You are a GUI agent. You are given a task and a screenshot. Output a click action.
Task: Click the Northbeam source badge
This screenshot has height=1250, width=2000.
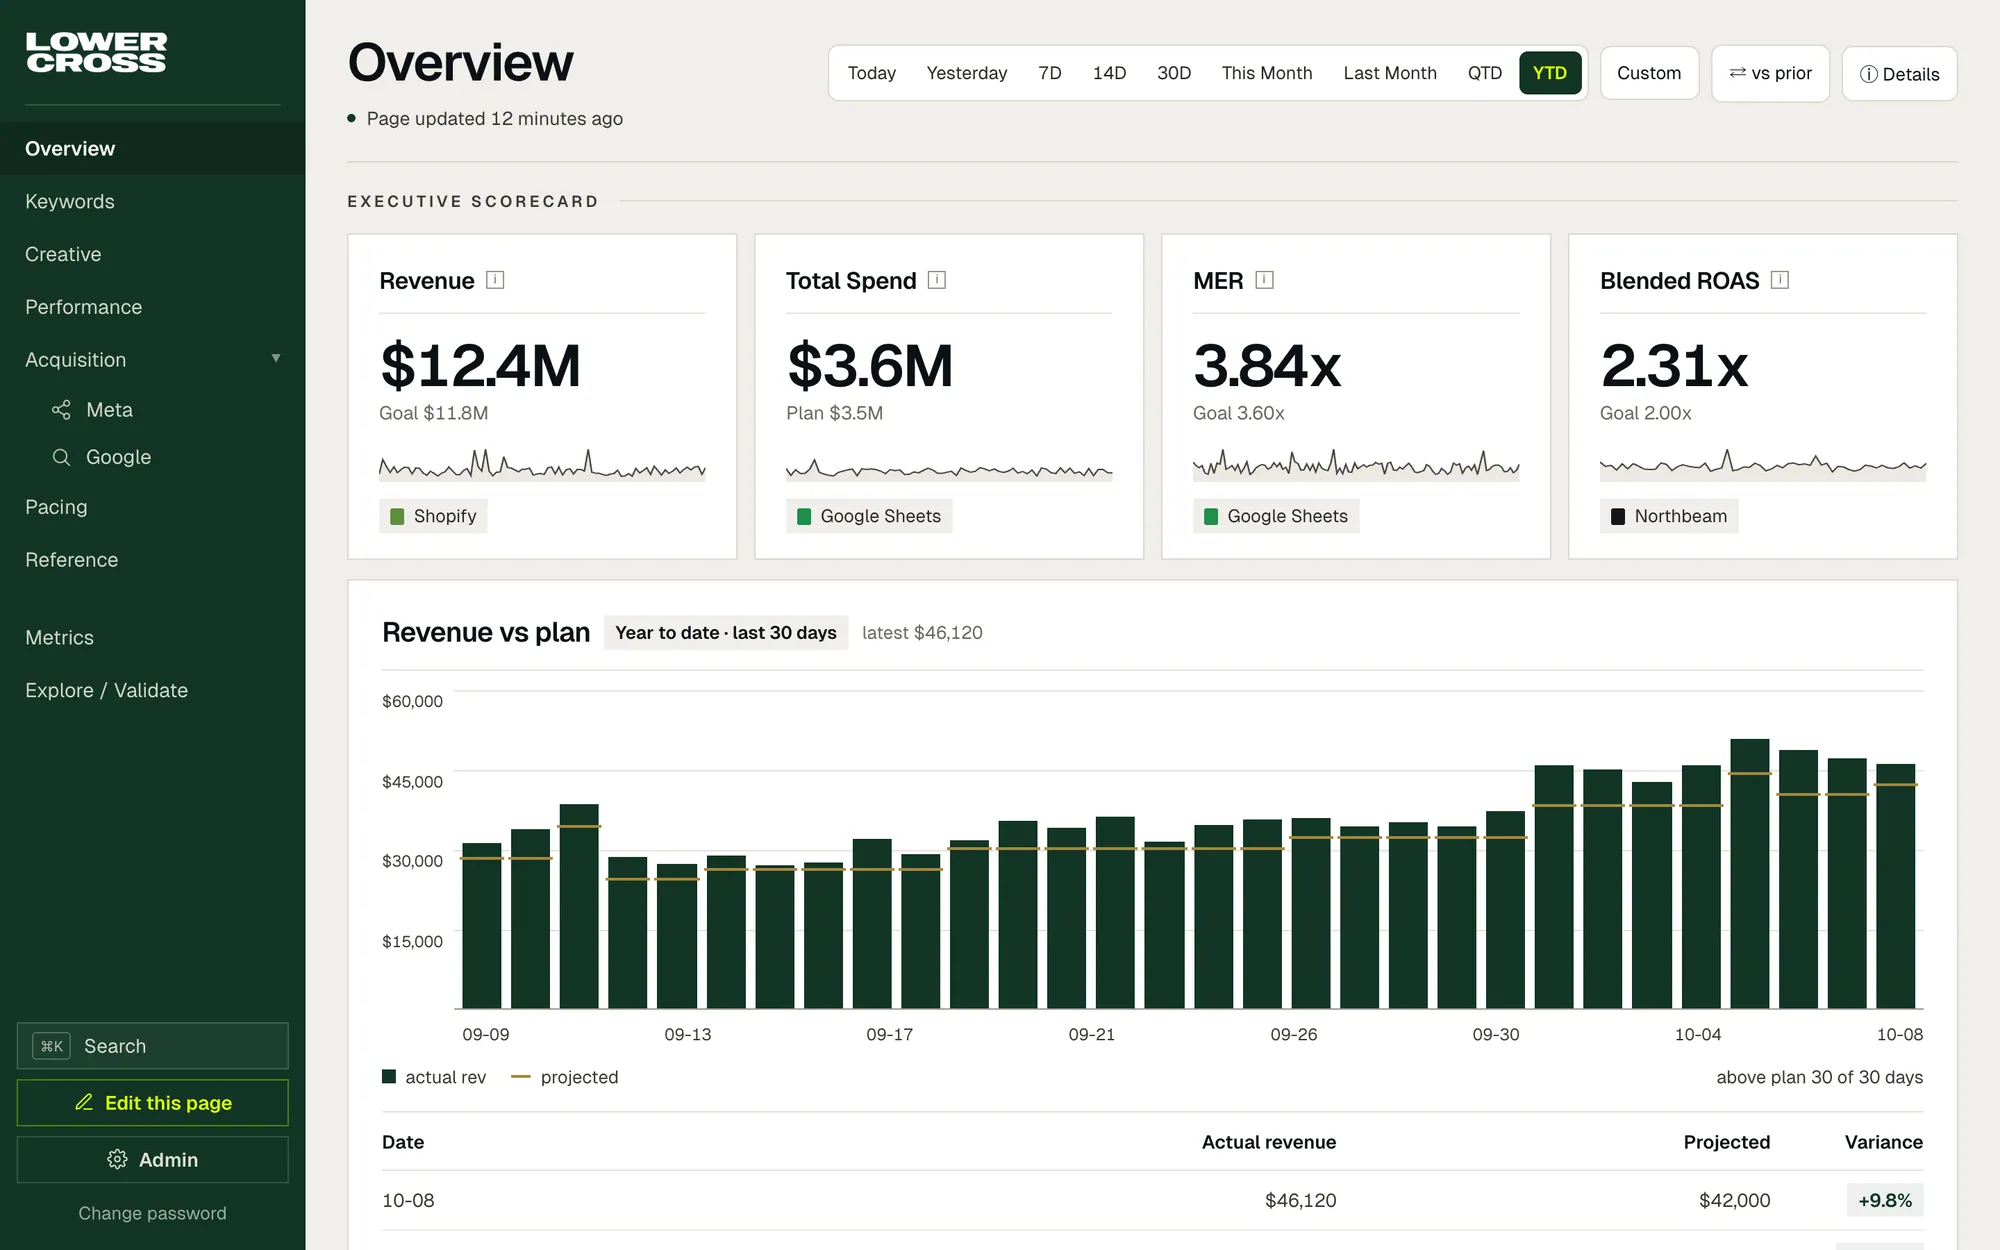click(x=1669, y=516)
